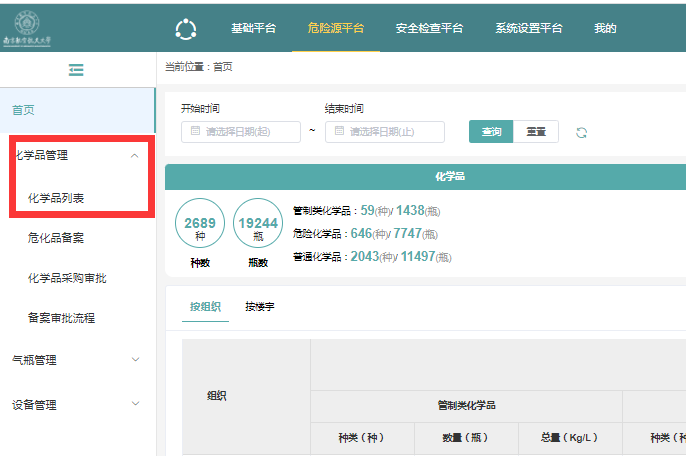Click the refresh icon beside 重置 button
The image size is (686, 456).
[x=581, y=133]
